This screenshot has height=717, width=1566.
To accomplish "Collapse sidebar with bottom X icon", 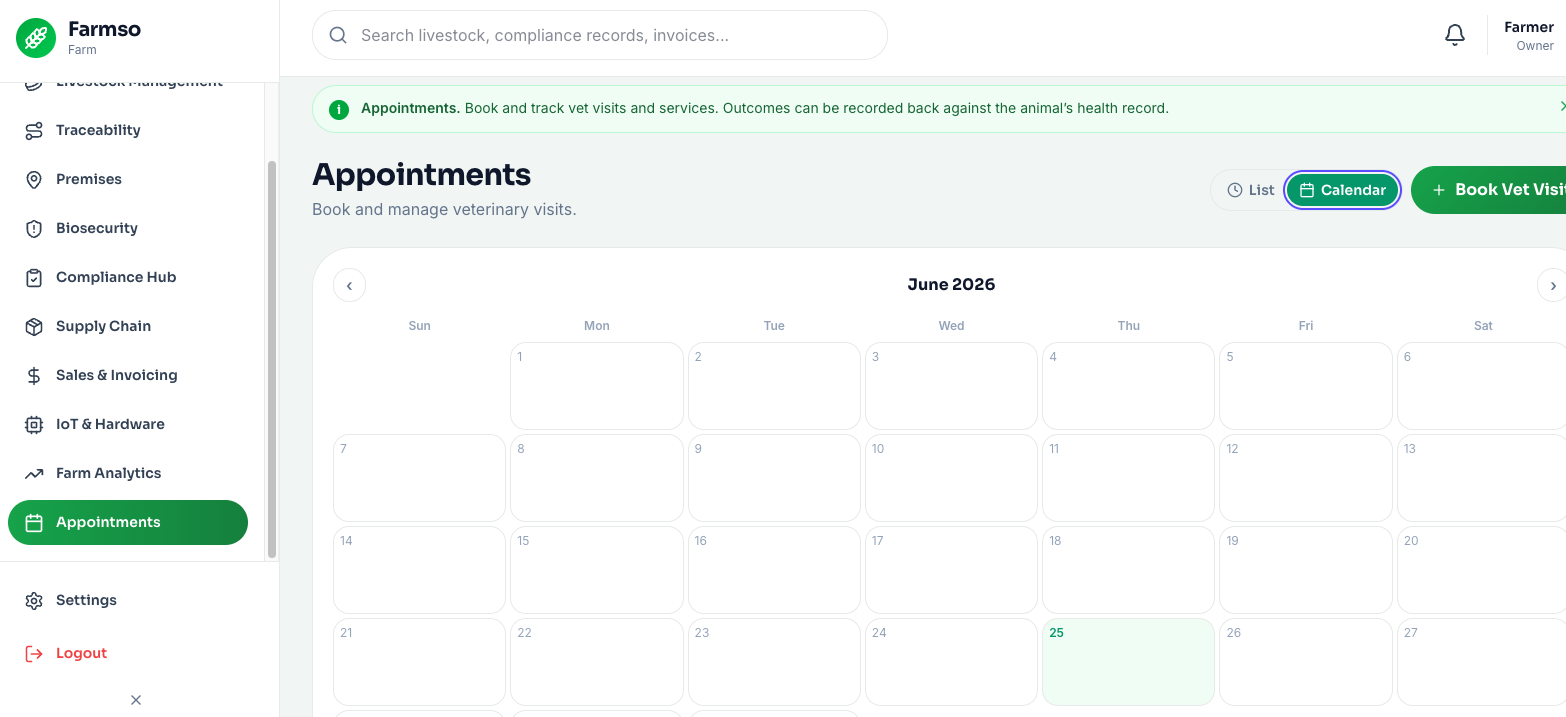I will tap(136, 700).
